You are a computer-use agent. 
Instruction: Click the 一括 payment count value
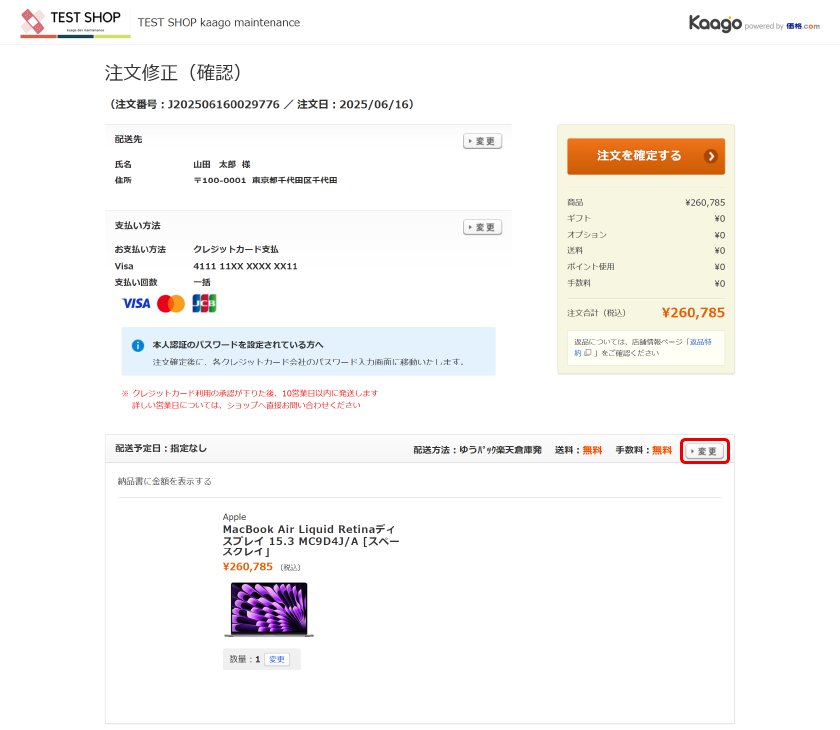pyautogui.click(x=202, y=282)
